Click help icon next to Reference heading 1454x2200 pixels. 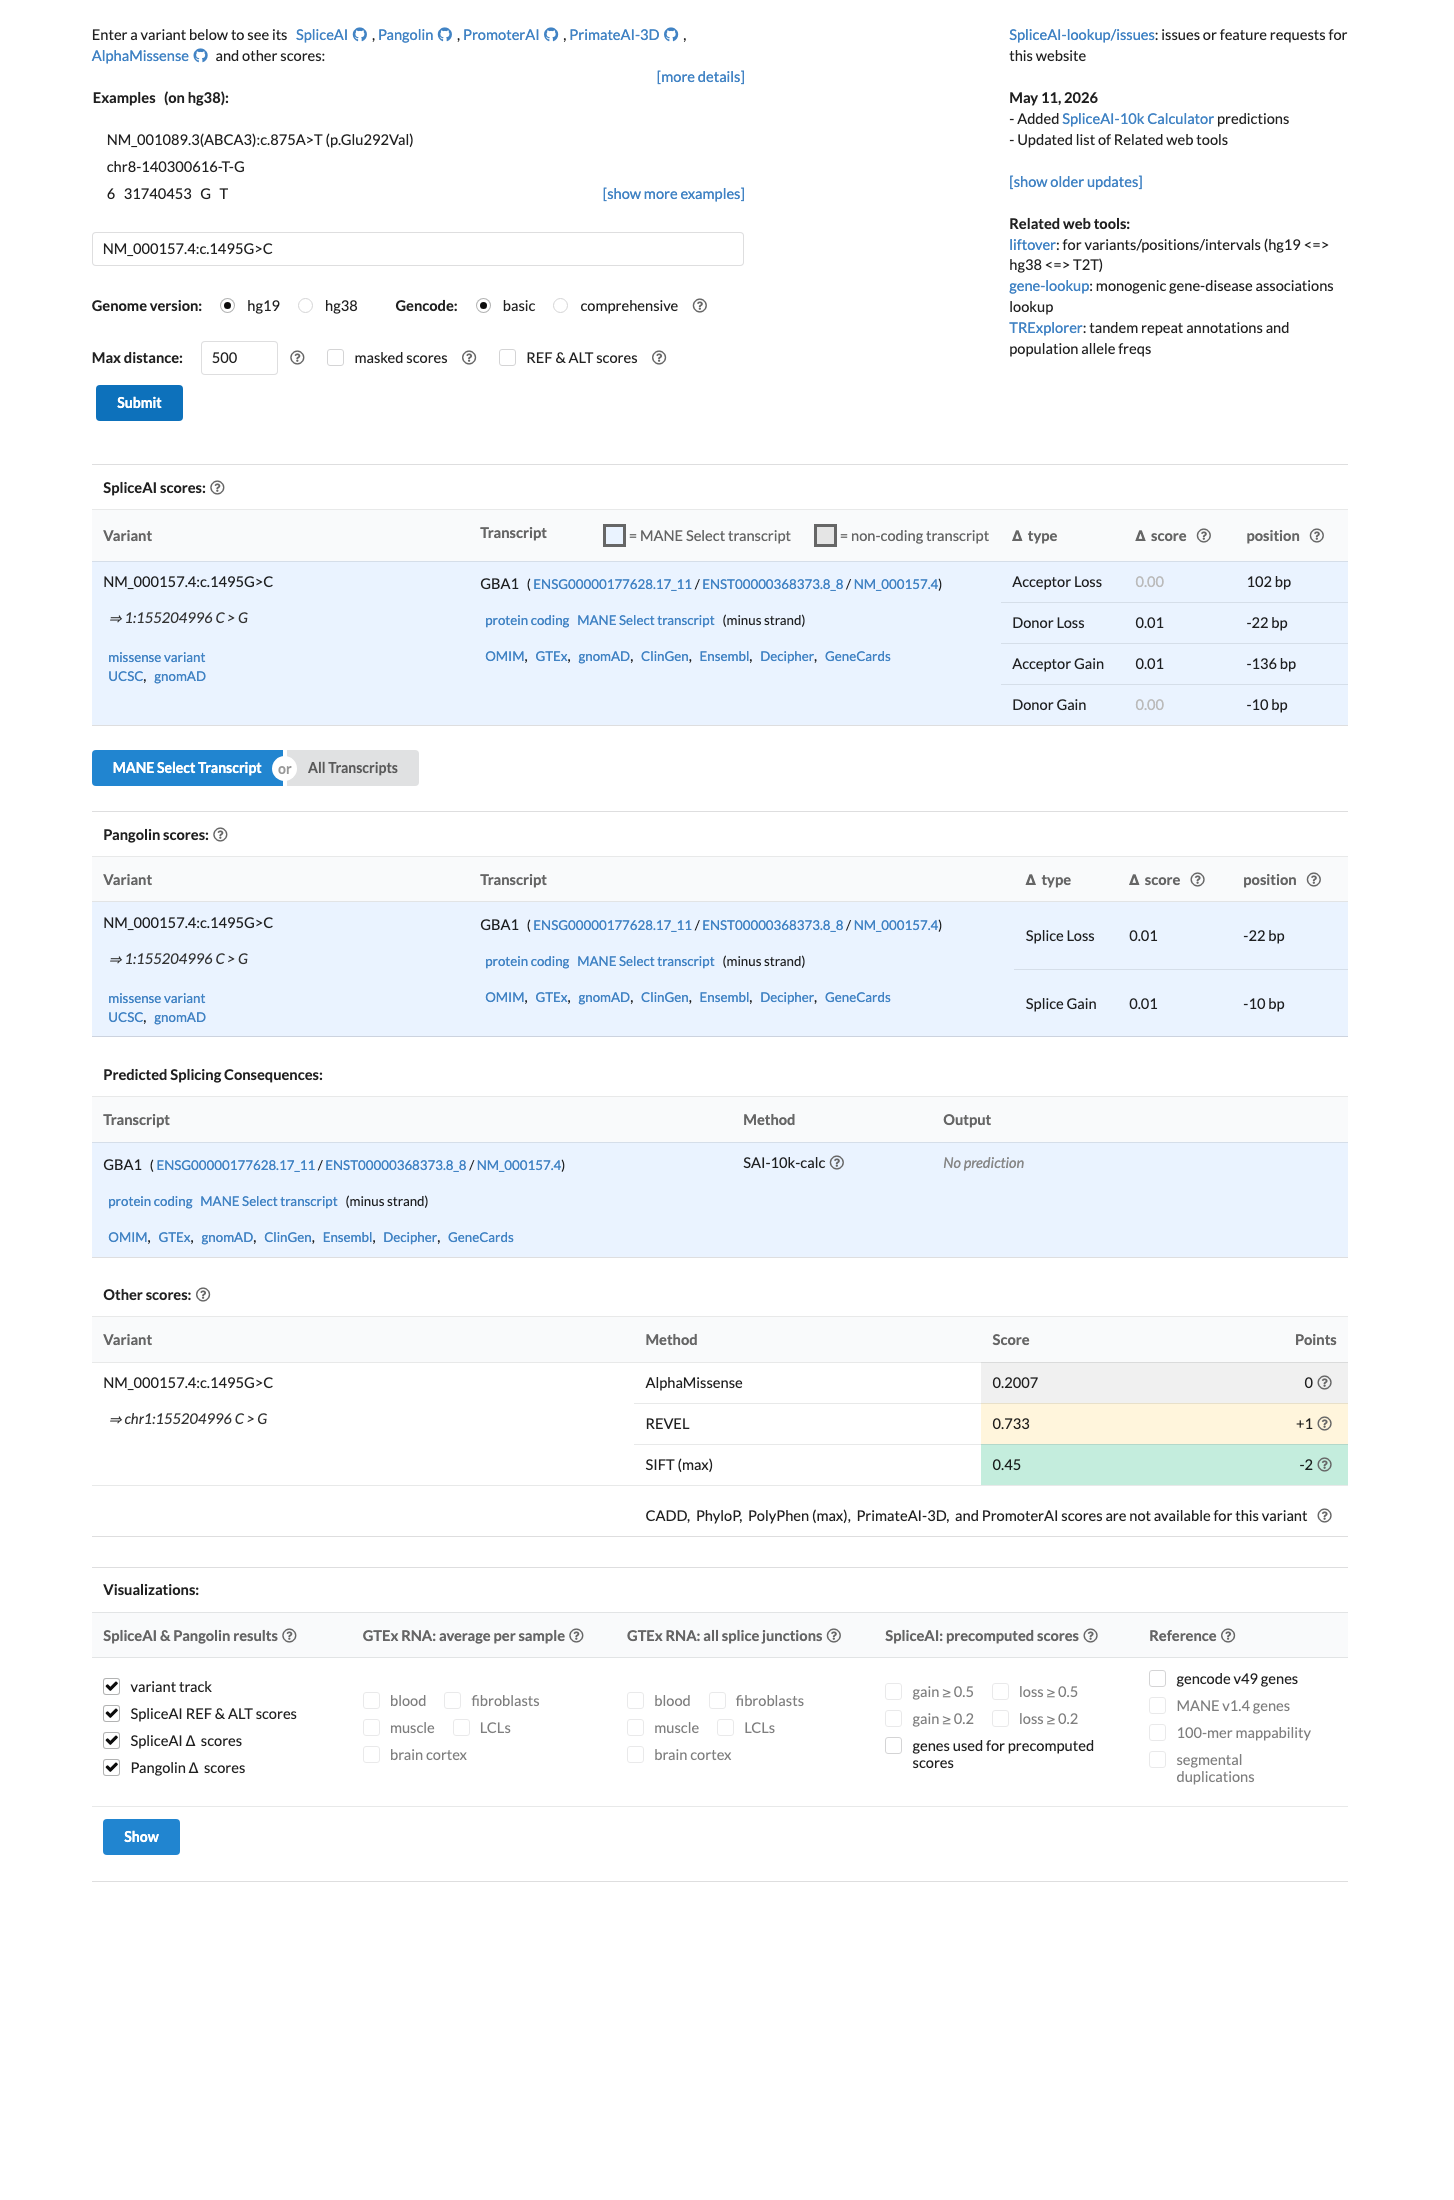tap(1229, 1636)
